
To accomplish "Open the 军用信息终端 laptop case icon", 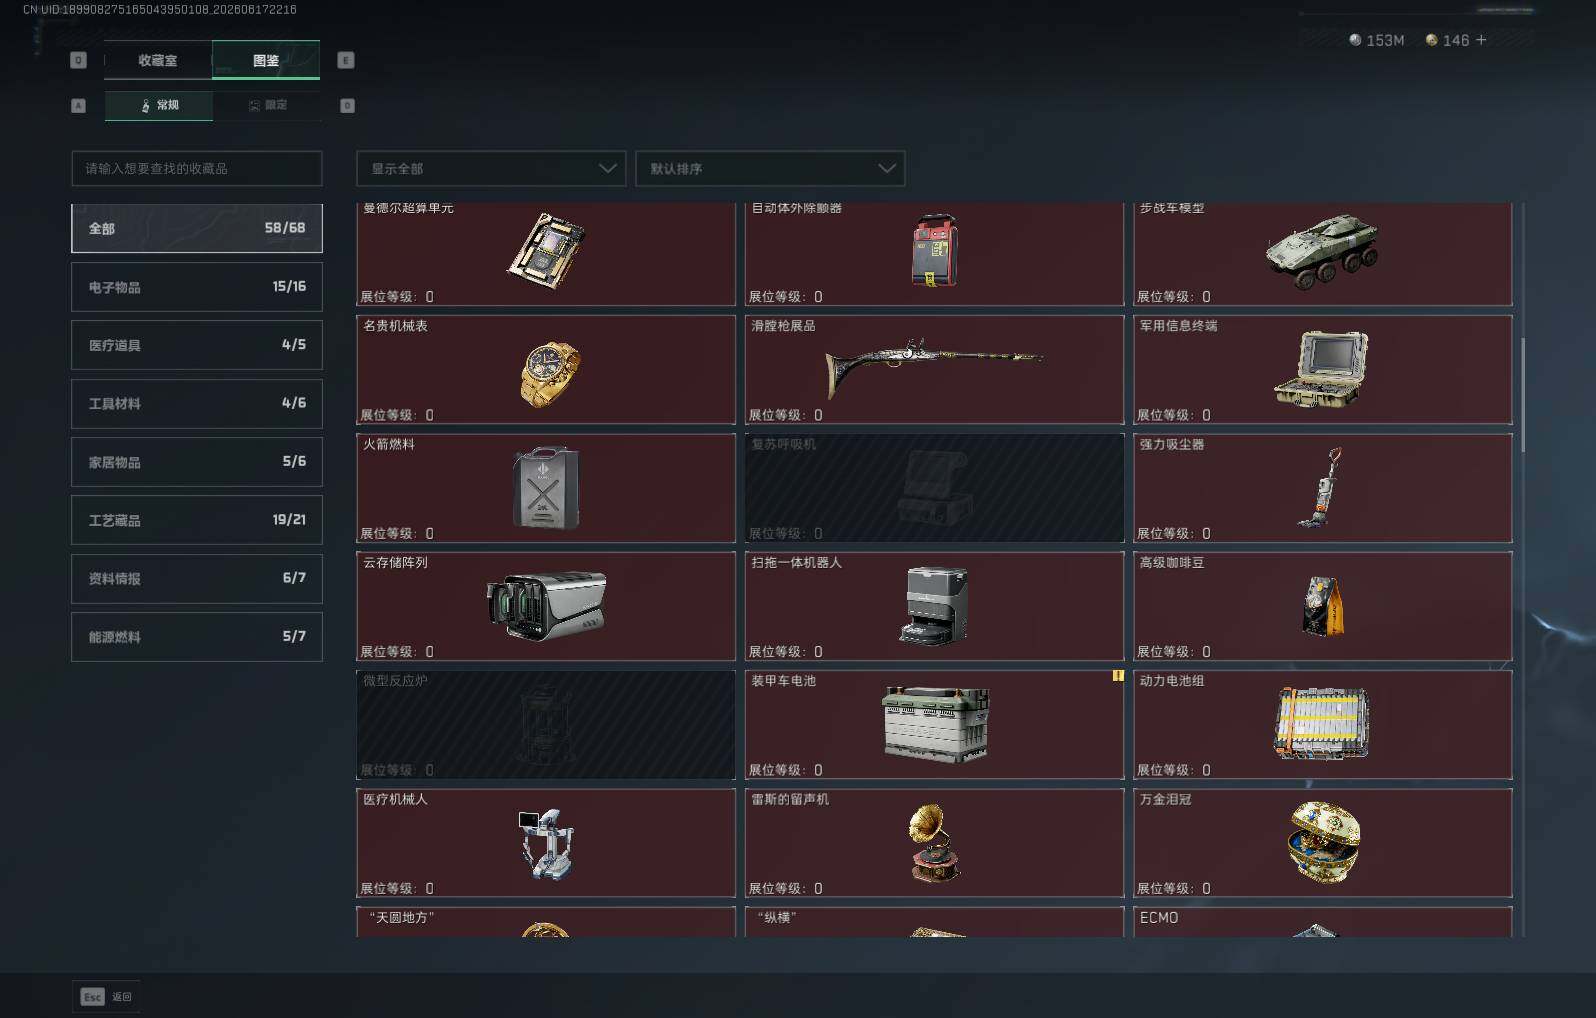I will pyautogui.click(x=1321, y=369).
